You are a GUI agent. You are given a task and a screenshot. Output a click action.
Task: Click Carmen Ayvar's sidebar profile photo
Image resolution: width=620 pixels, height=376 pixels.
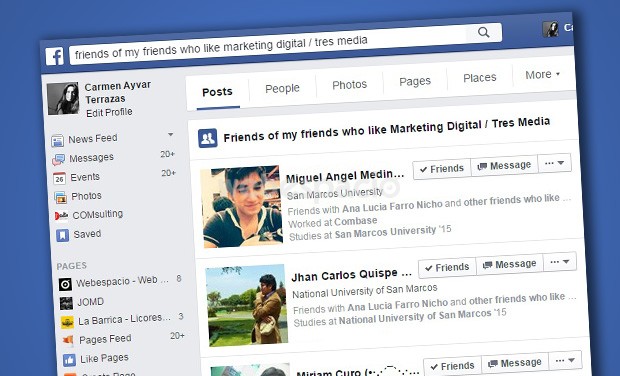63,98
